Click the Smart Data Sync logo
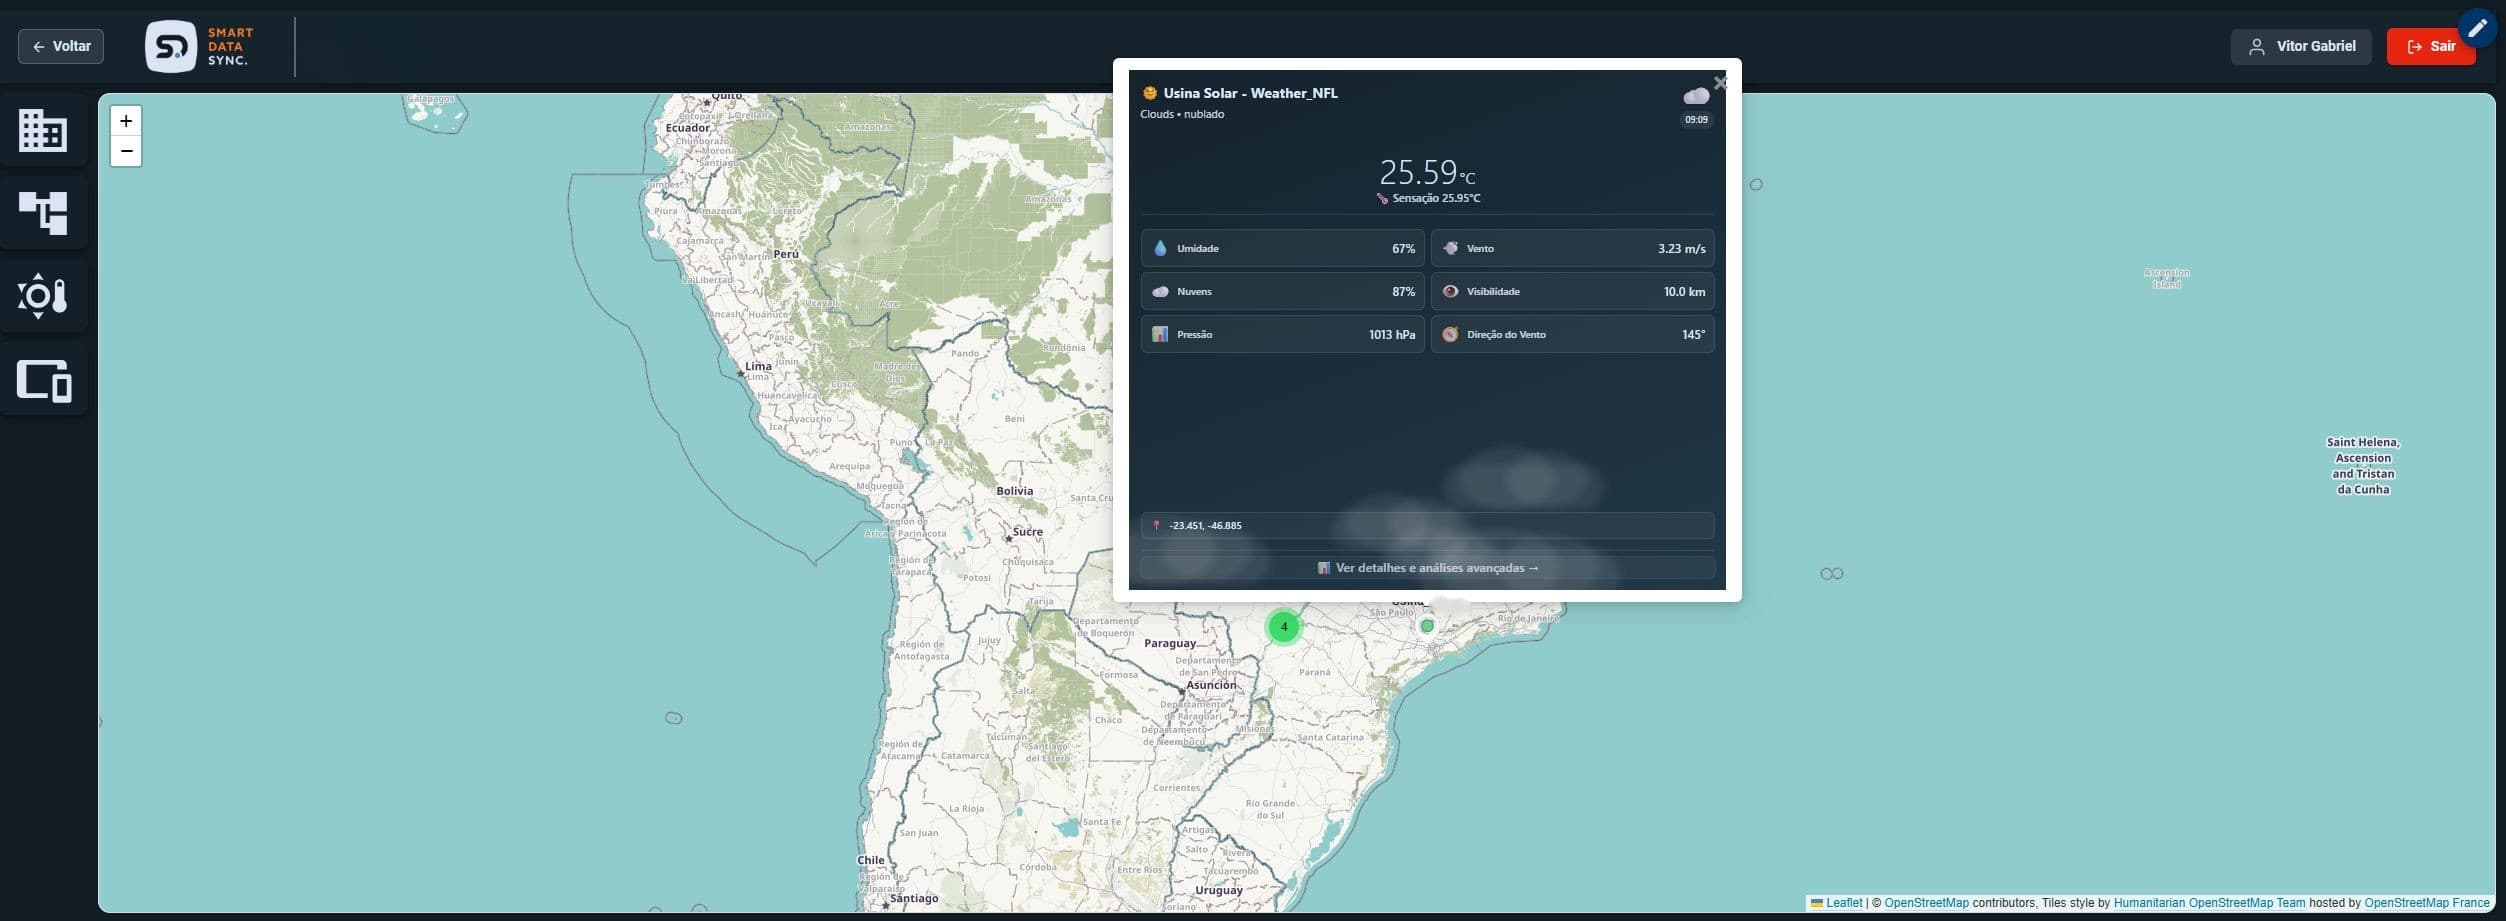 (x=200, y=46)
